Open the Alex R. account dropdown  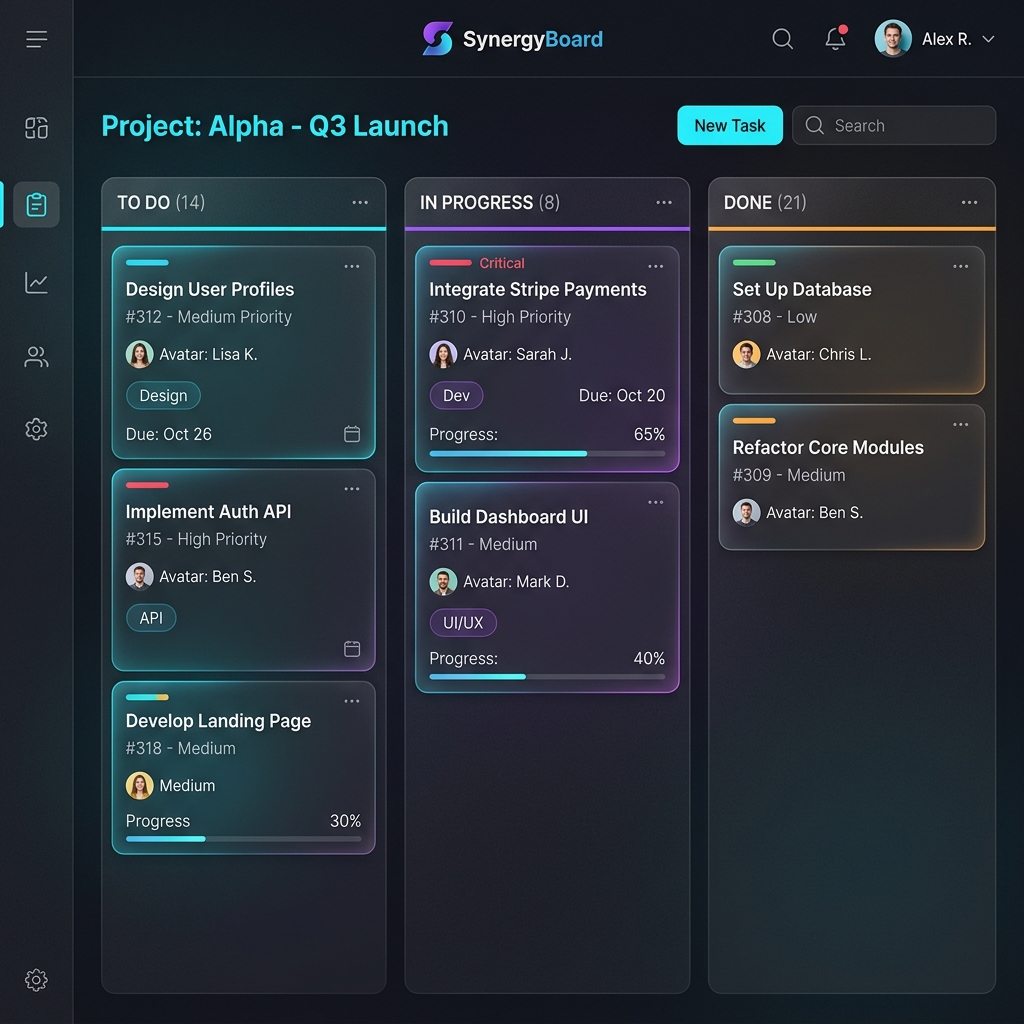coord(935,39)
